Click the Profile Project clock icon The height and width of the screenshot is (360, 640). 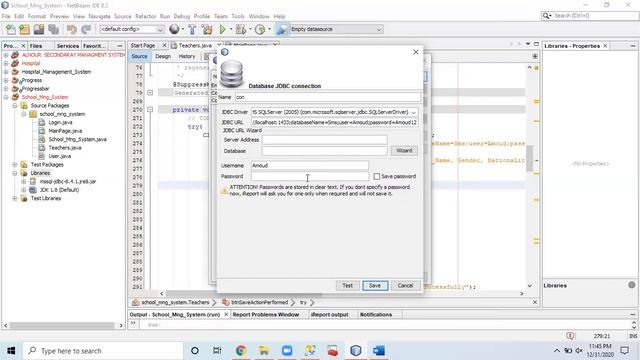[x=260, y=29]
